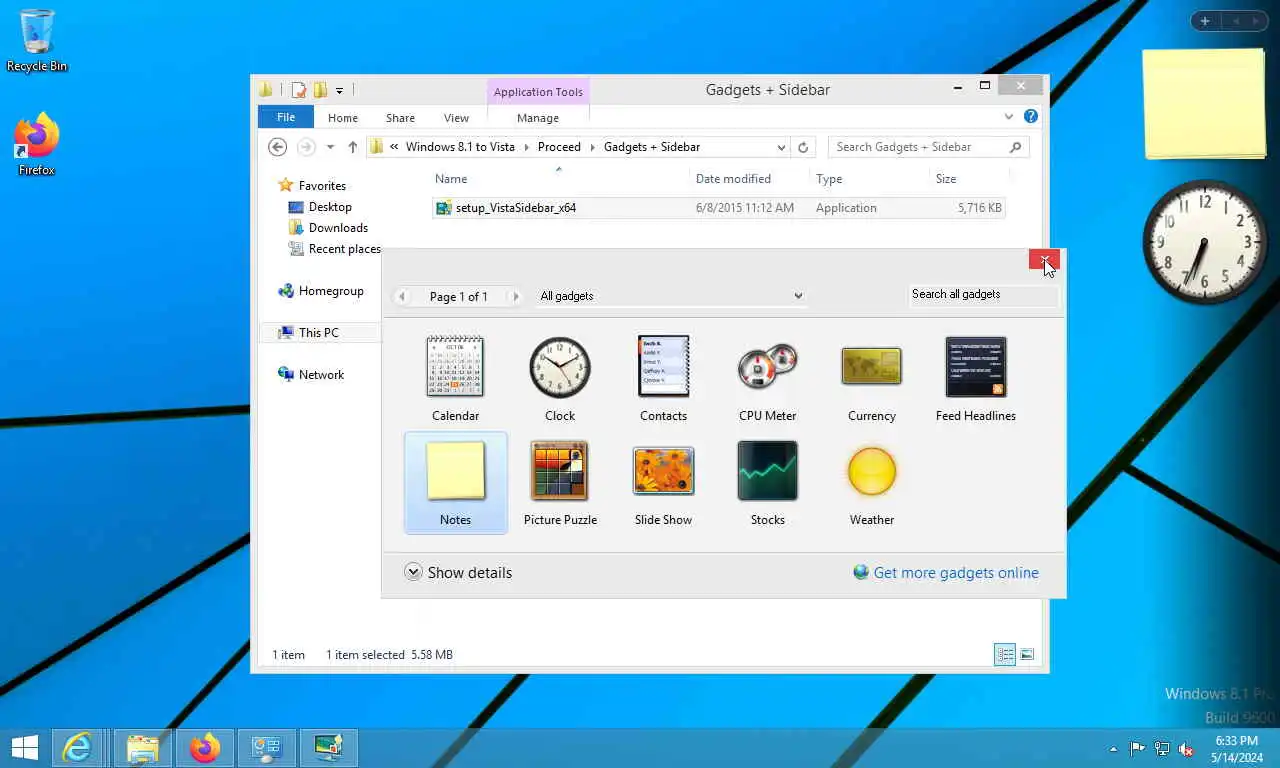Select the Notes gadget
1280x768 pixels.
pyautogui.click(x=455, y=483)
